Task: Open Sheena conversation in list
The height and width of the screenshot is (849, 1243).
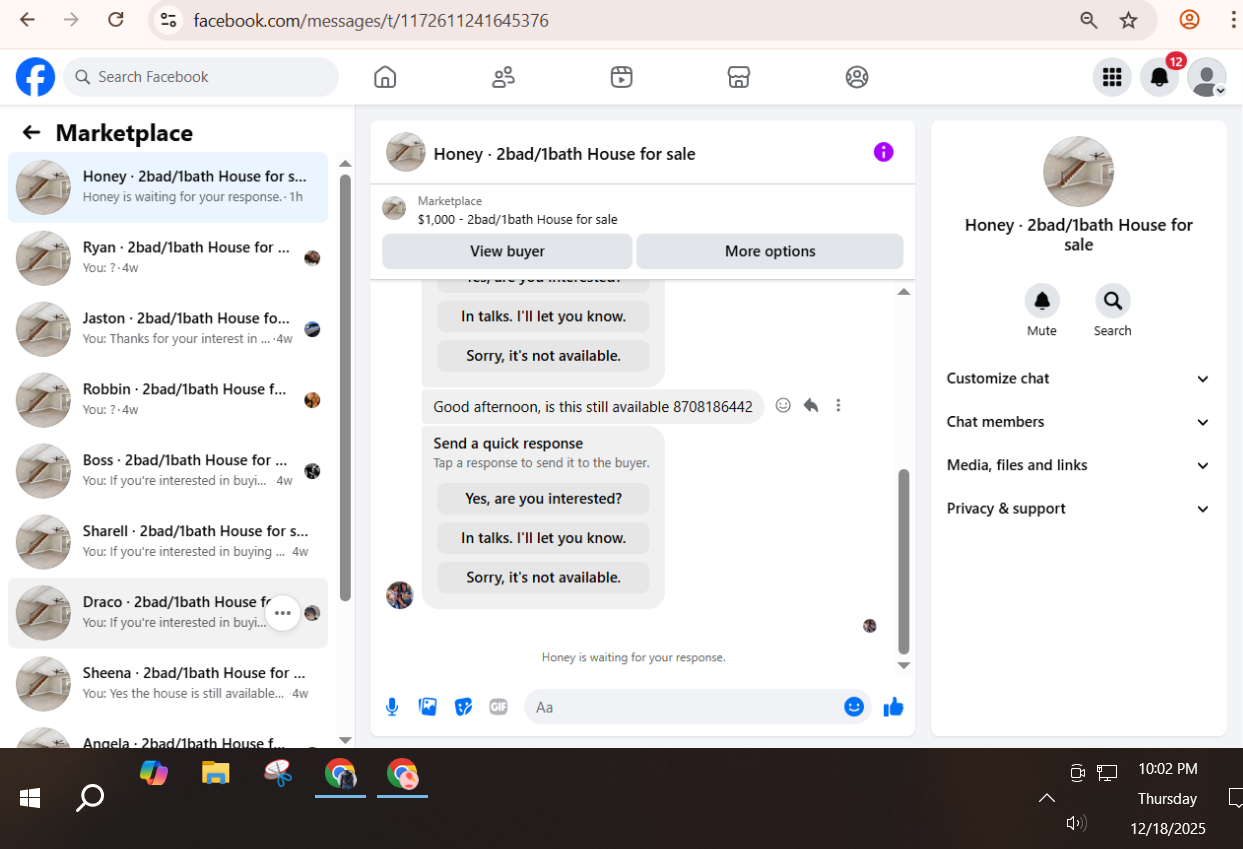Action: pyautogui.click(x=168, y=684)
